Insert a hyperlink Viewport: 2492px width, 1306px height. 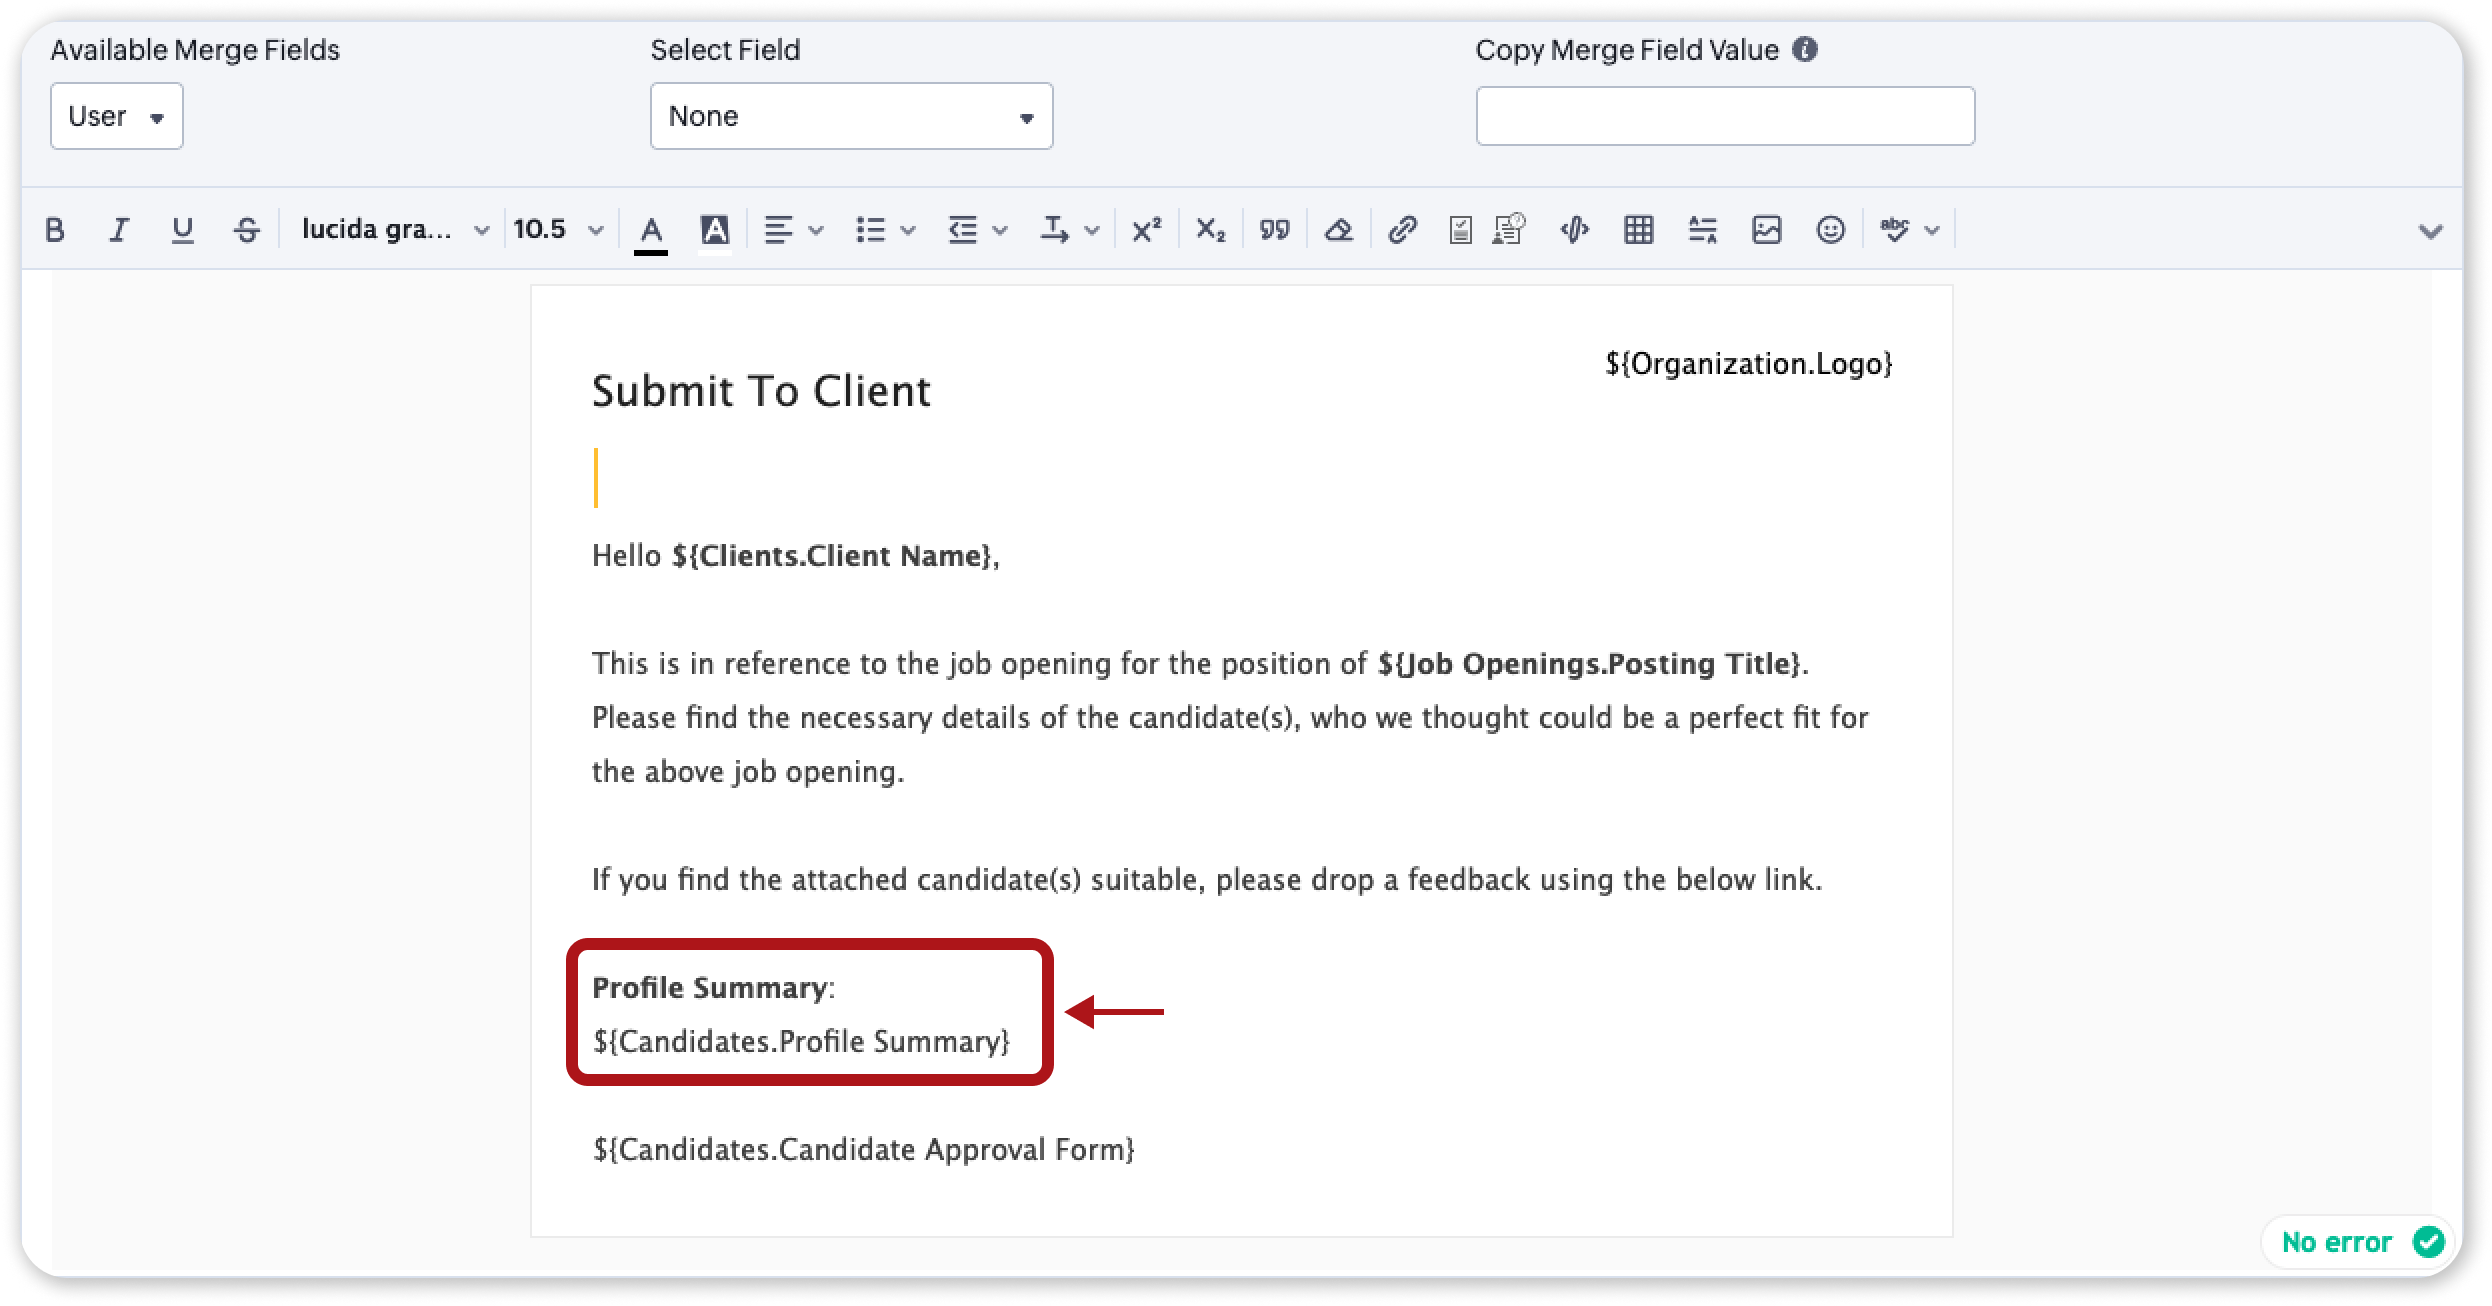1402,230
